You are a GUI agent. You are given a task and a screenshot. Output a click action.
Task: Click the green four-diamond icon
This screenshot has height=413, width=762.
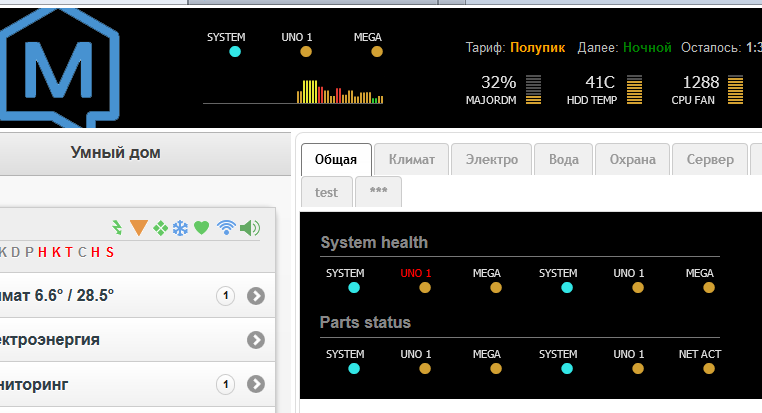pyautogui.click(x=160, y=228)
